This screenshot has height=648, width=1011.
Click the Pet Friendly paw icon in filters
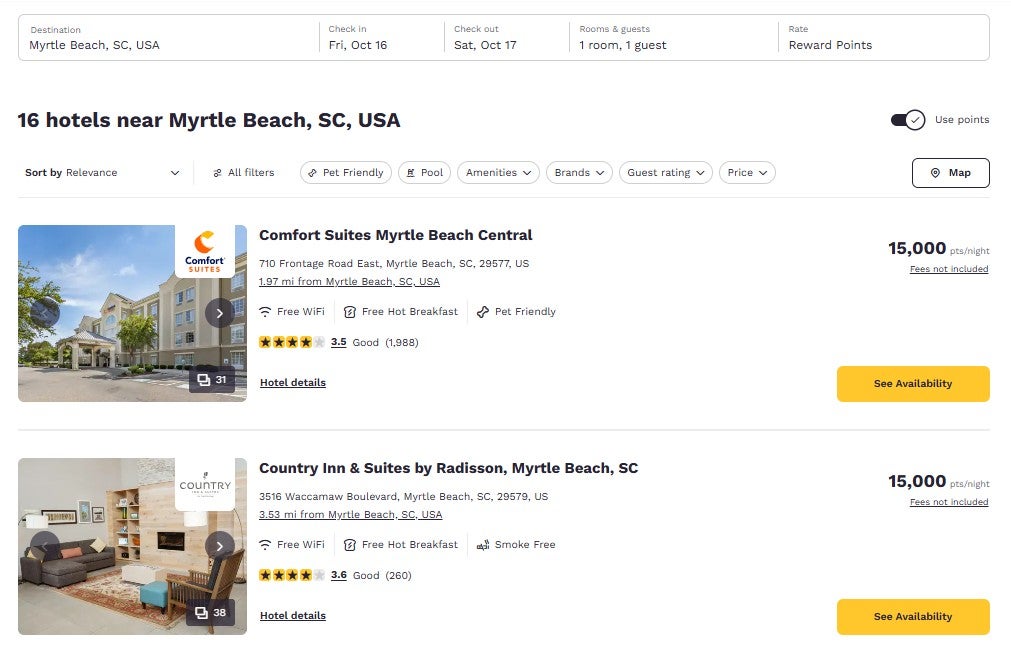(313, 173)
